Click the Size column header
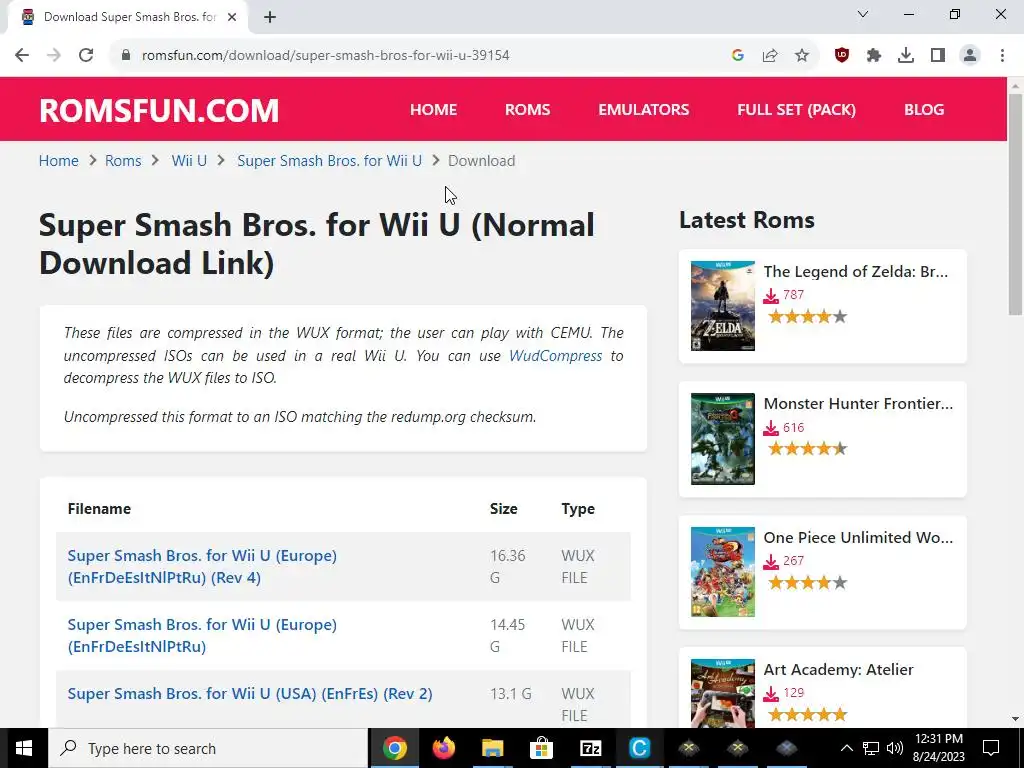Image resolution: width=1024 pixels, height=768 pixels. tap(504, 509)
